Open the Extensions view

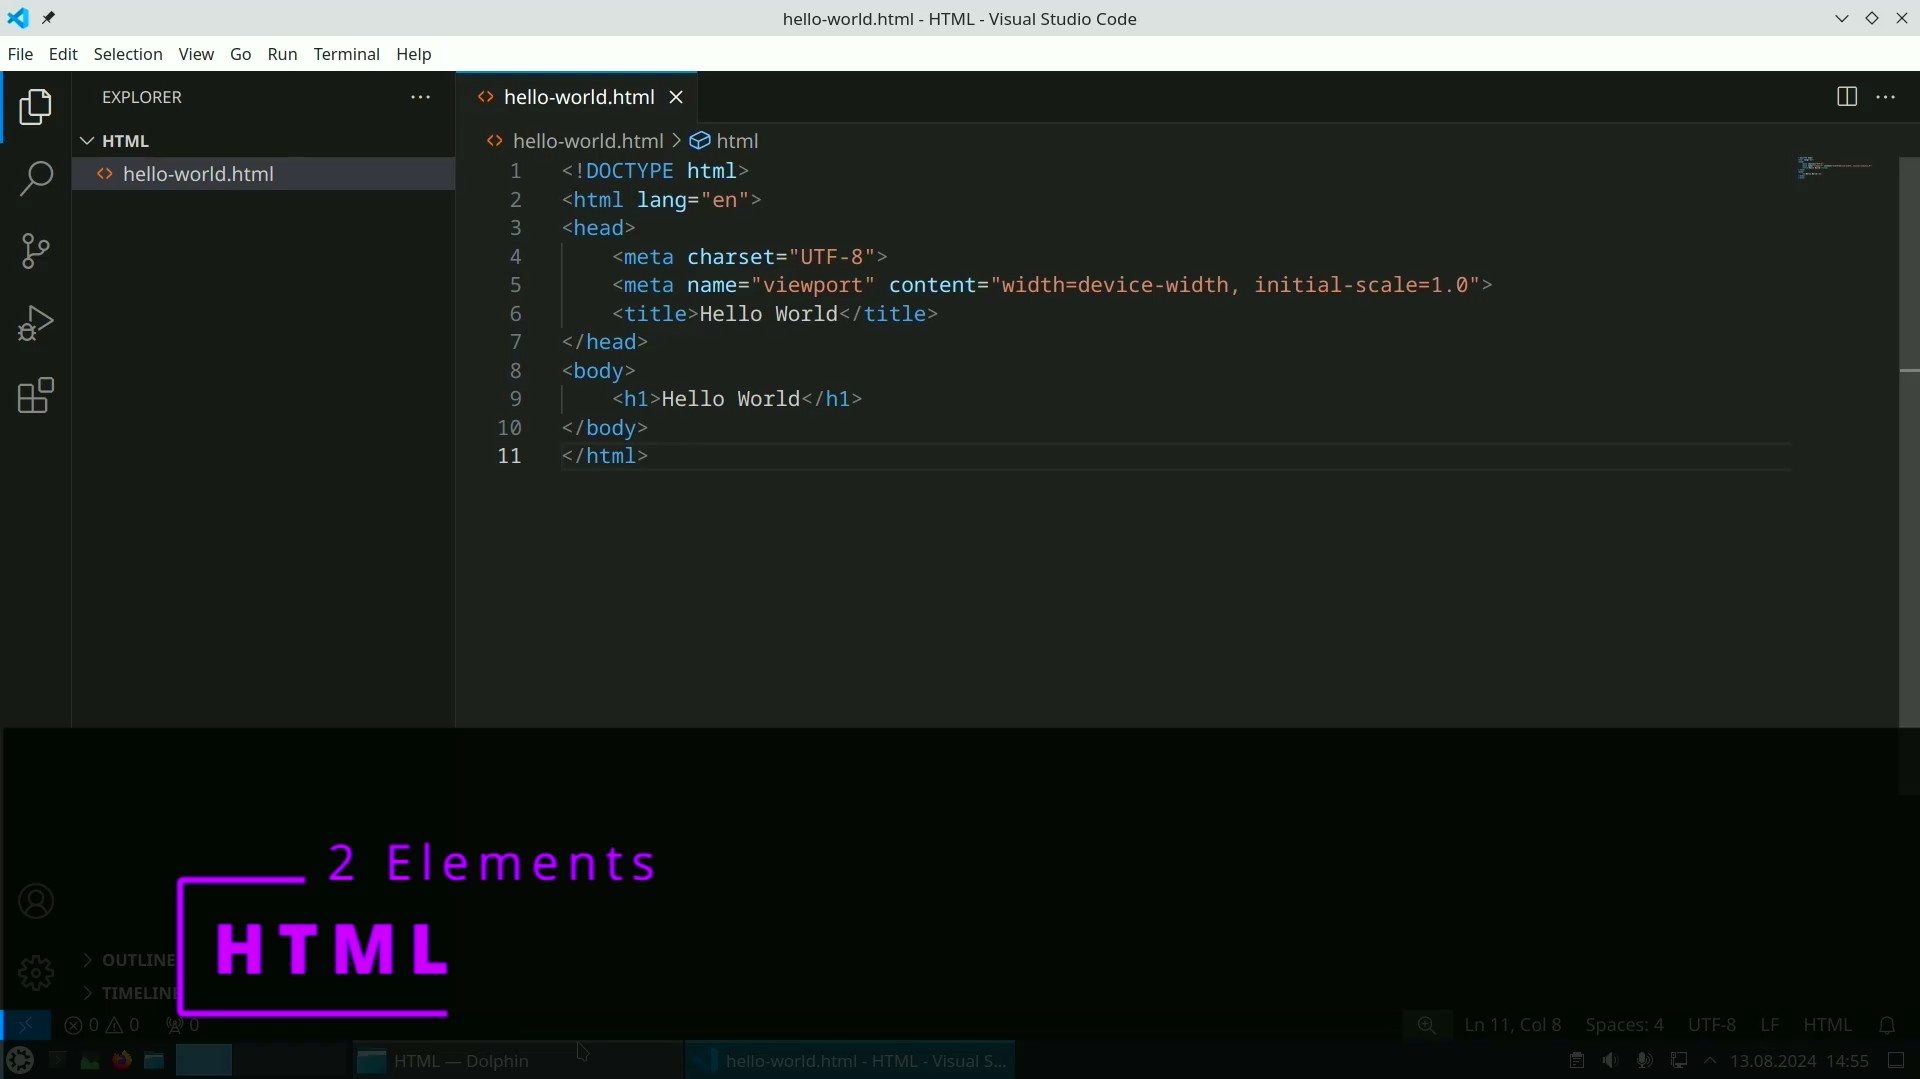[36, 396]
